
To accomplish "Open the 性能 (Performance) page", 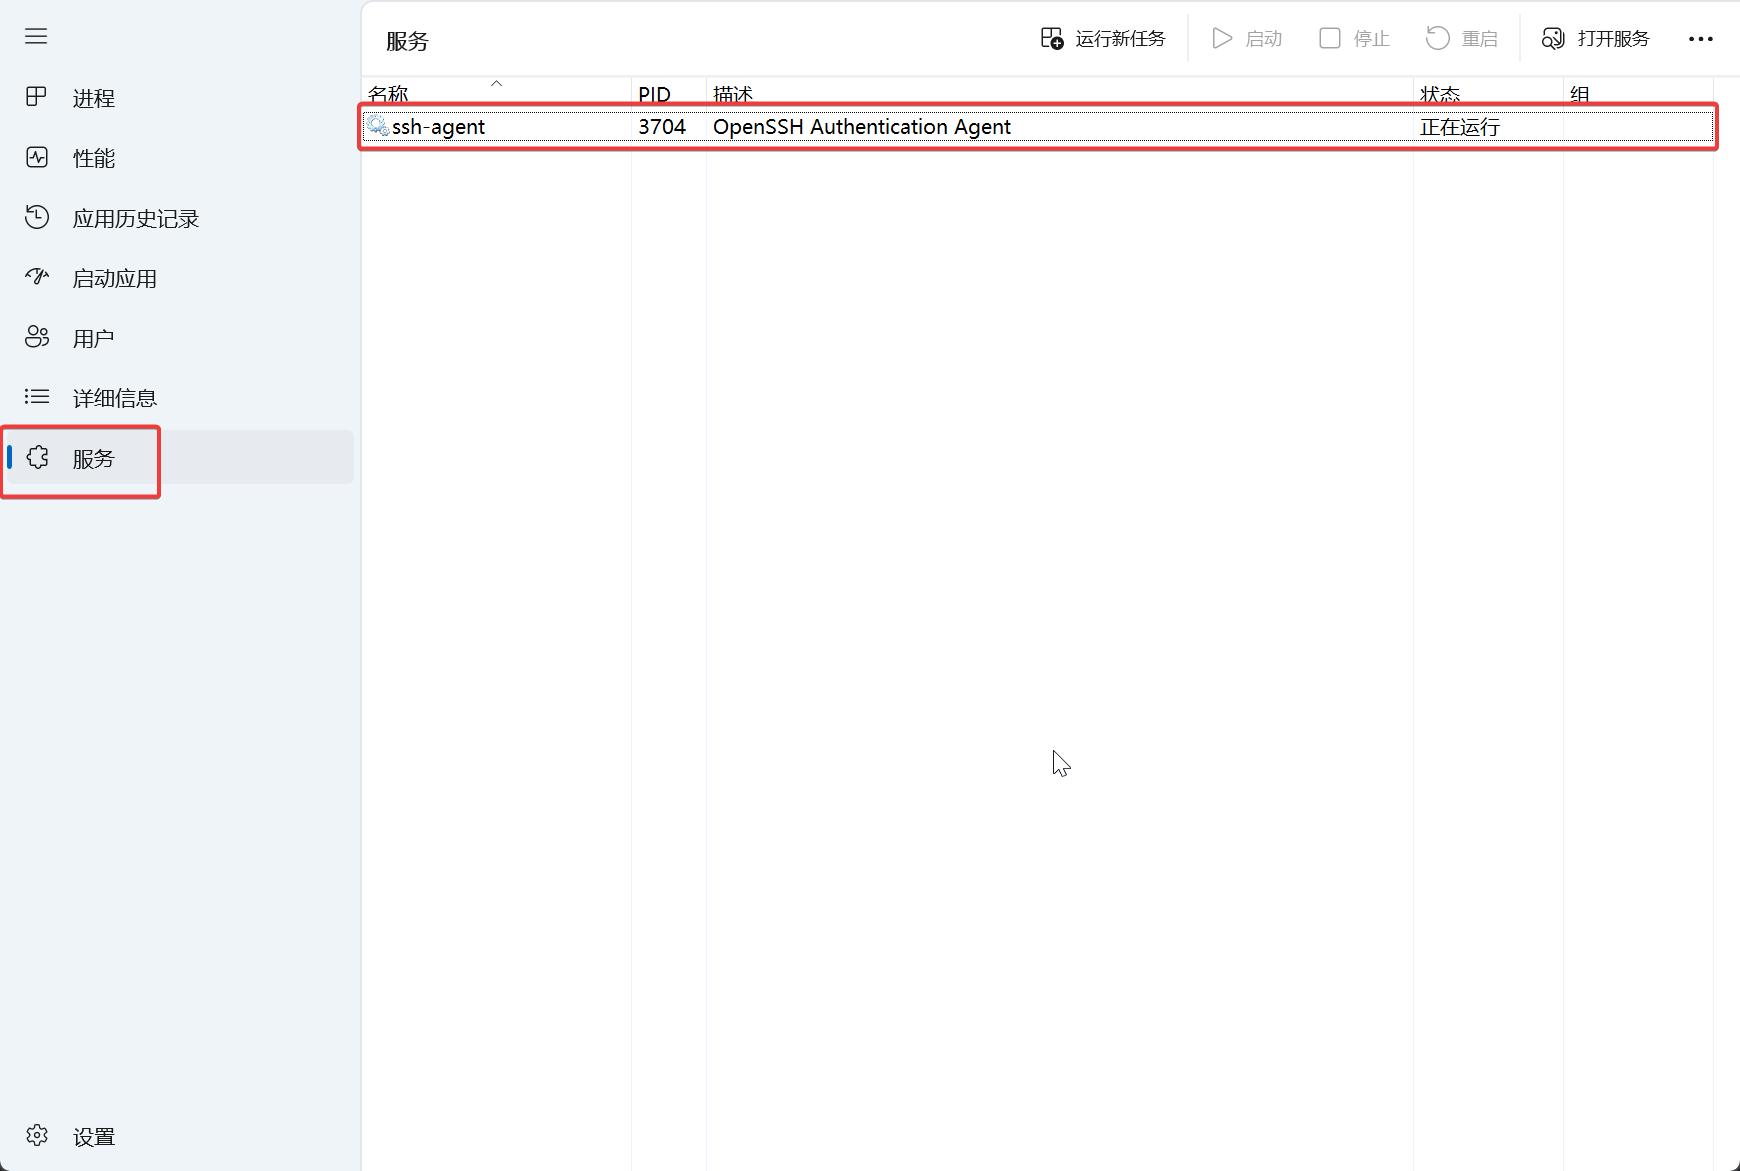I will (x=93, y=158).
